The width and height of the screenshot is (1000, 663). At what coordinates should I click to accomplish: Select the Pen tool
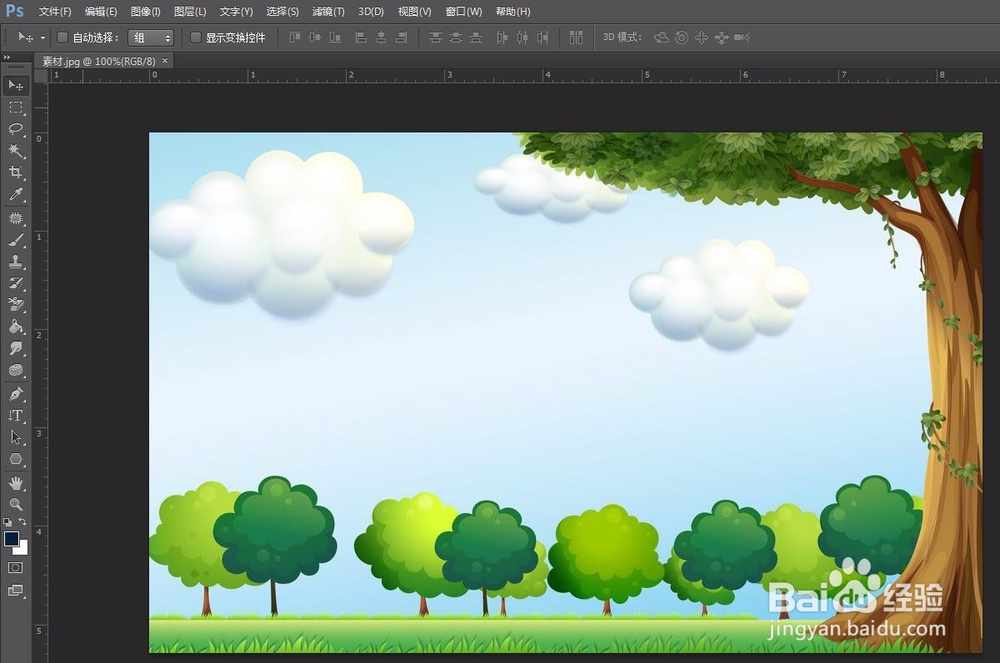click(15, 394)
